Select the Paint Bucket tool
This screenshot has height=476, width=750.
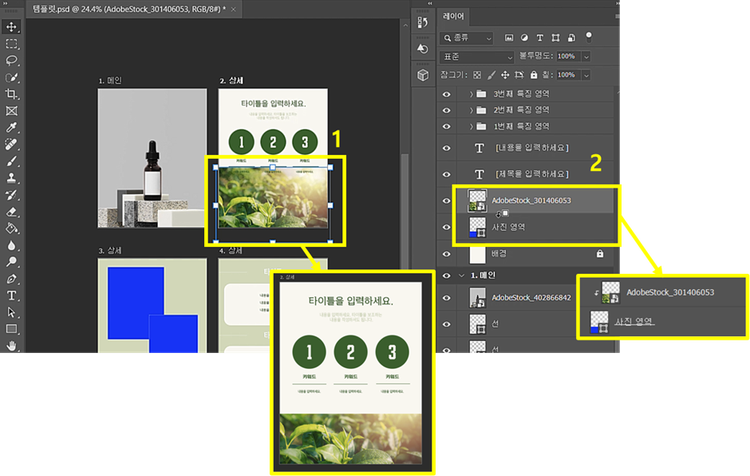[x=11, y=228]
